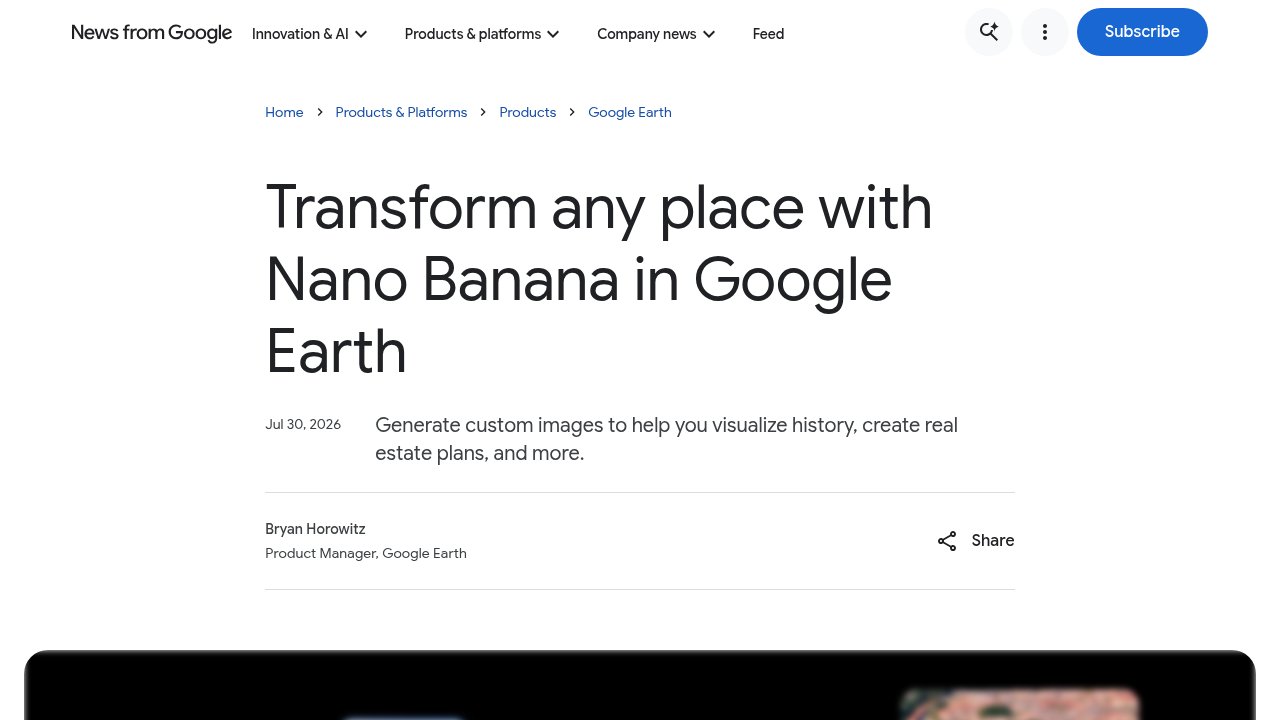Expand the Company news menu
The height and width of the screenshot is (720, 1280).
click(x=656, y=34)
